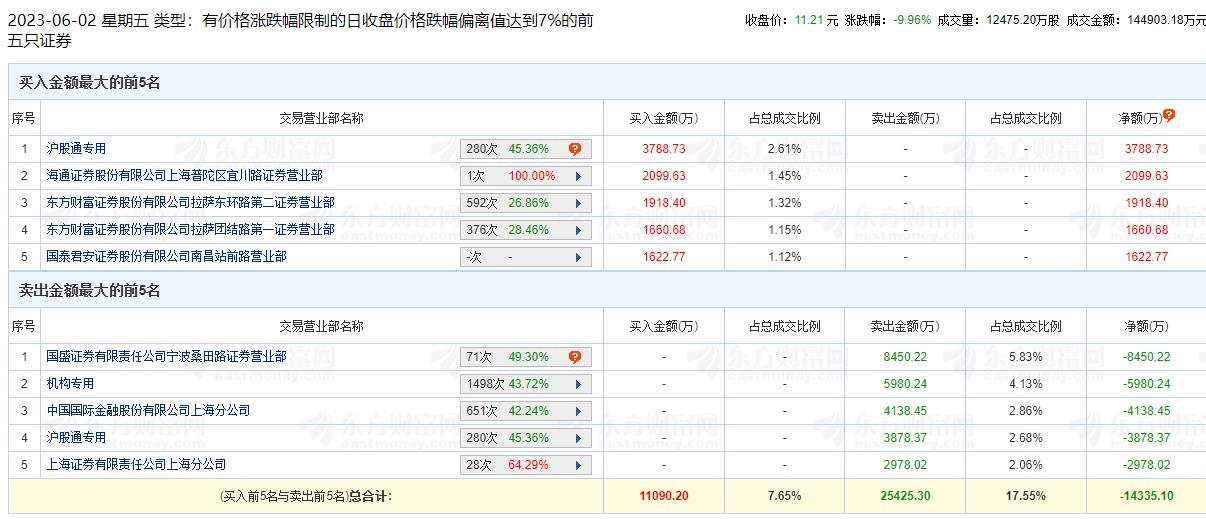Screen dimensions: 1206x519
Task: Open 中国国际金融上海分公司 link
Action: [x=148, y=411]
